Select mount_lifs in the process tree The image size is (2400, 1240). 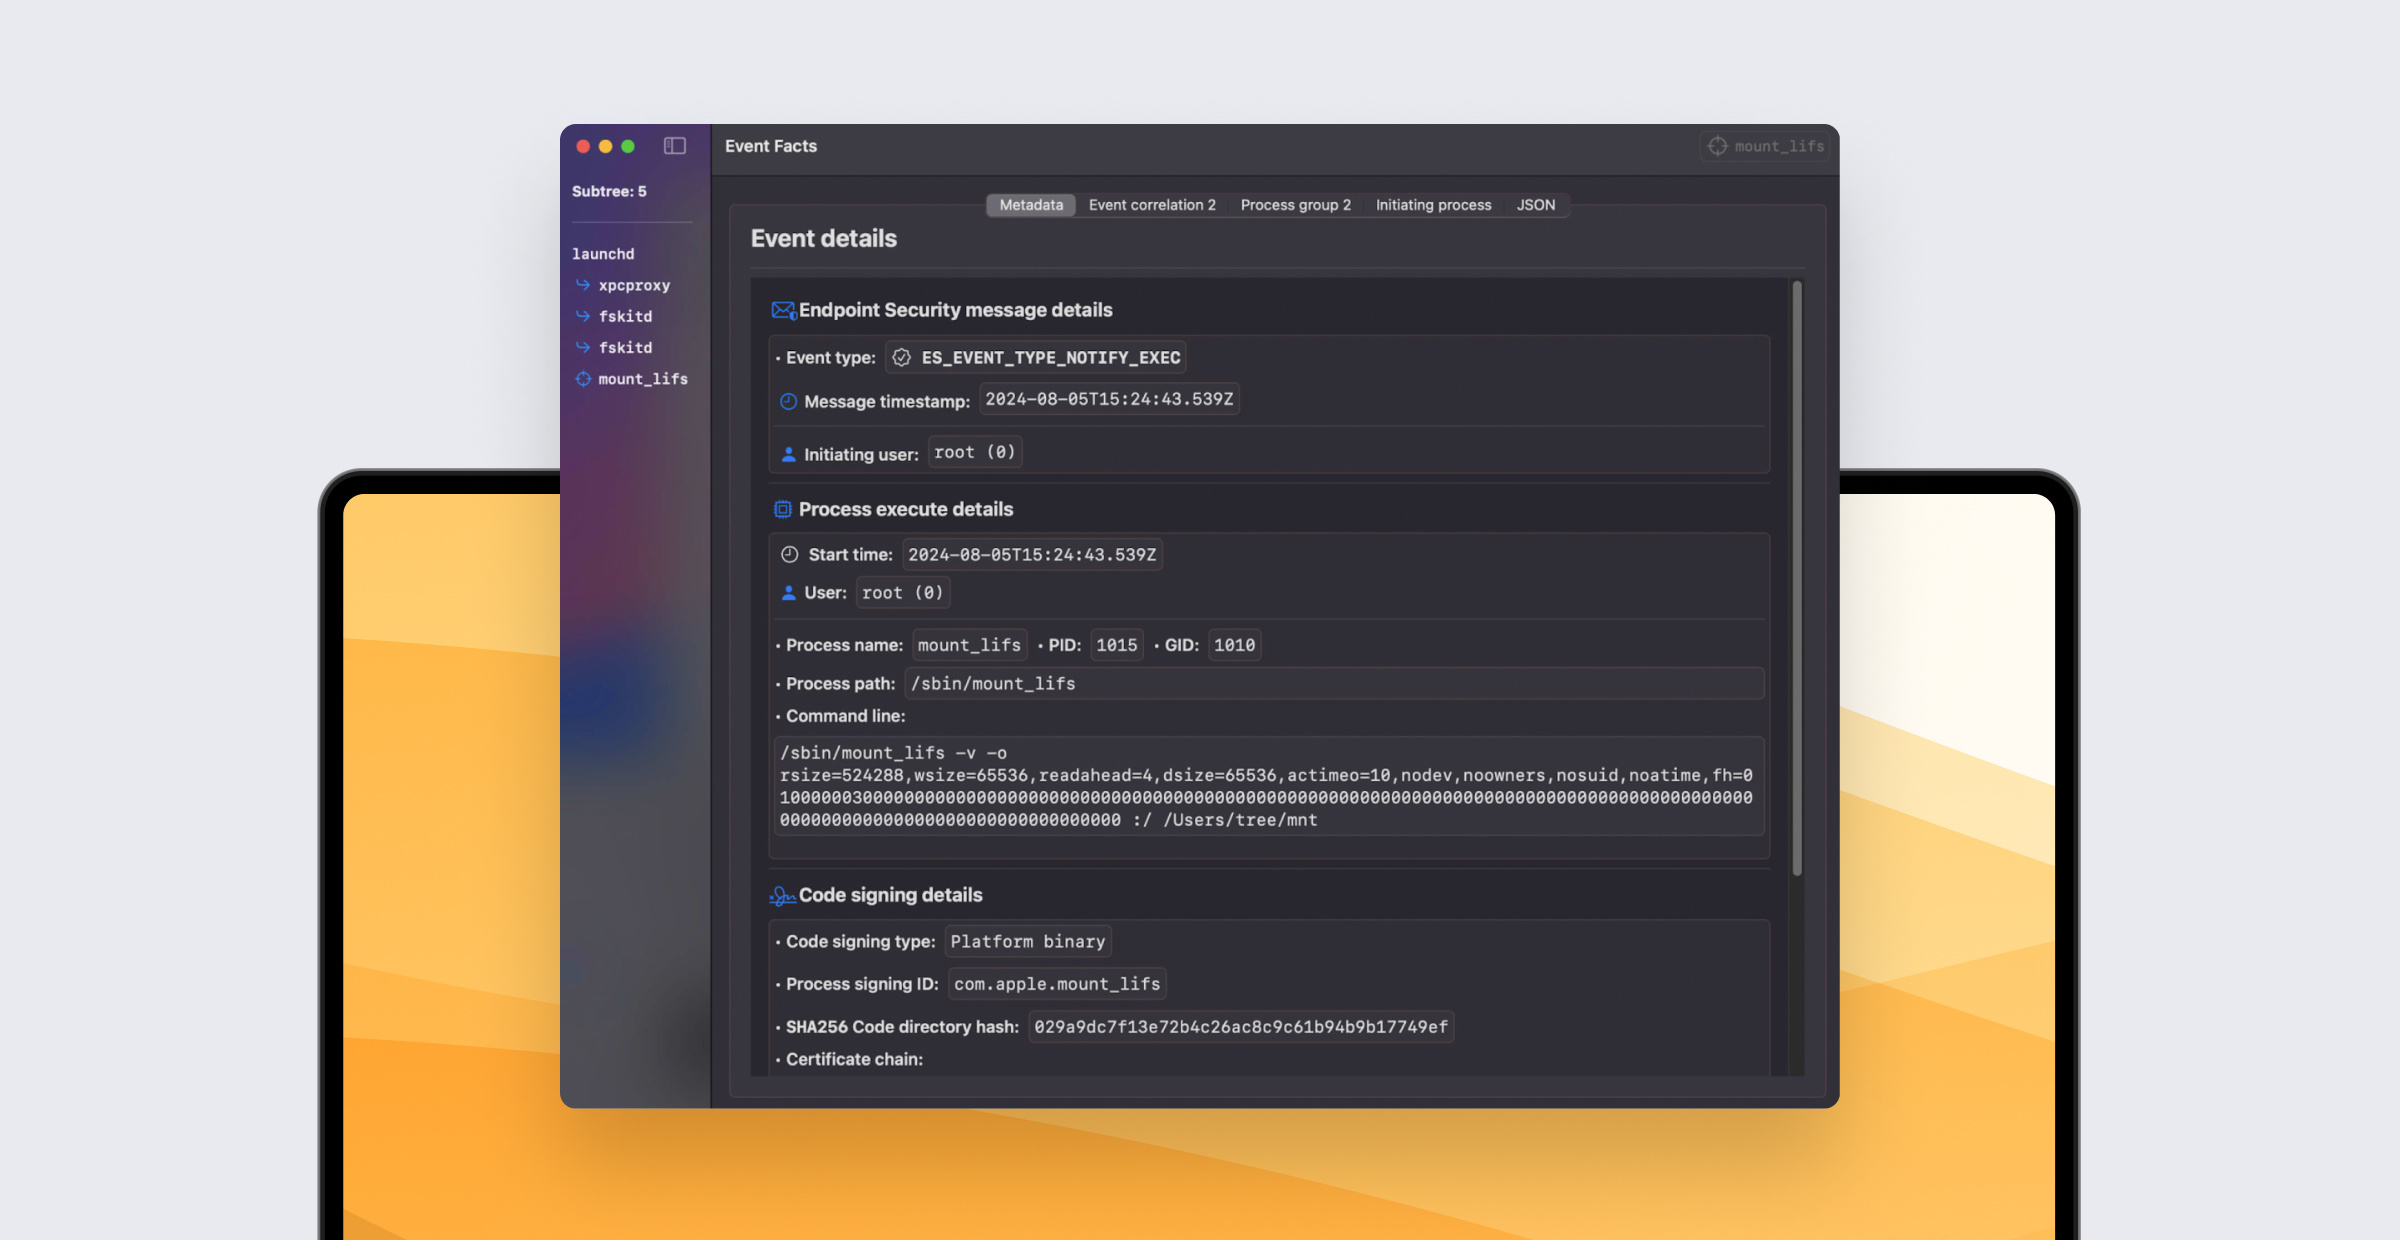coord(642,379)
